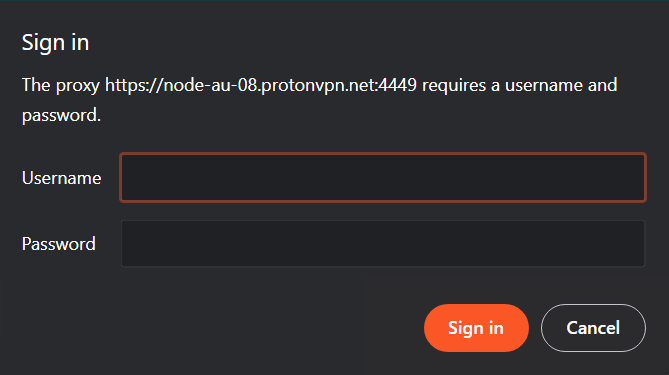Click the outlined Cancel button
Screen dimensions: 669x375
pos(593,328)
